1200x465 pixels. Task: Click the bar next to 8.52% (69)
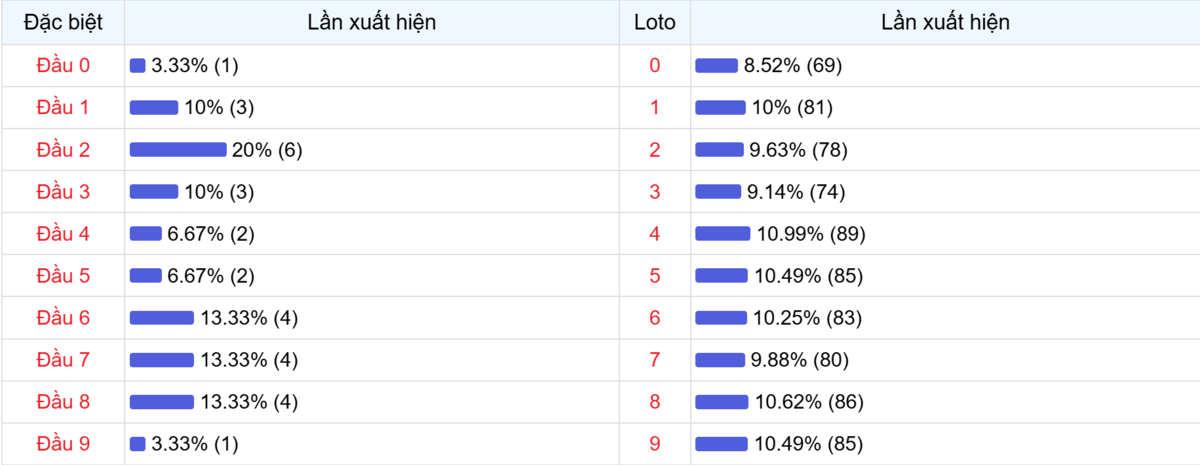[716, 66]
